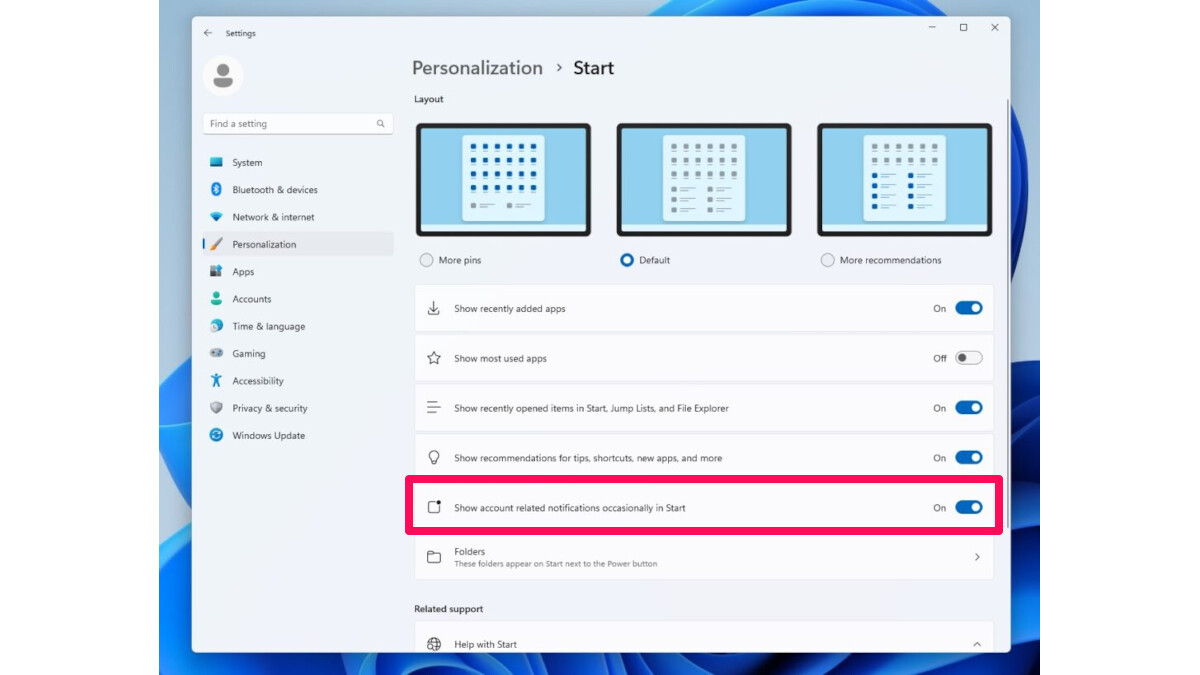This screenshot has width=1200, height=675.
Task: Open Accessibility via its sidebar icon
Action: click(x=216, y=380)
